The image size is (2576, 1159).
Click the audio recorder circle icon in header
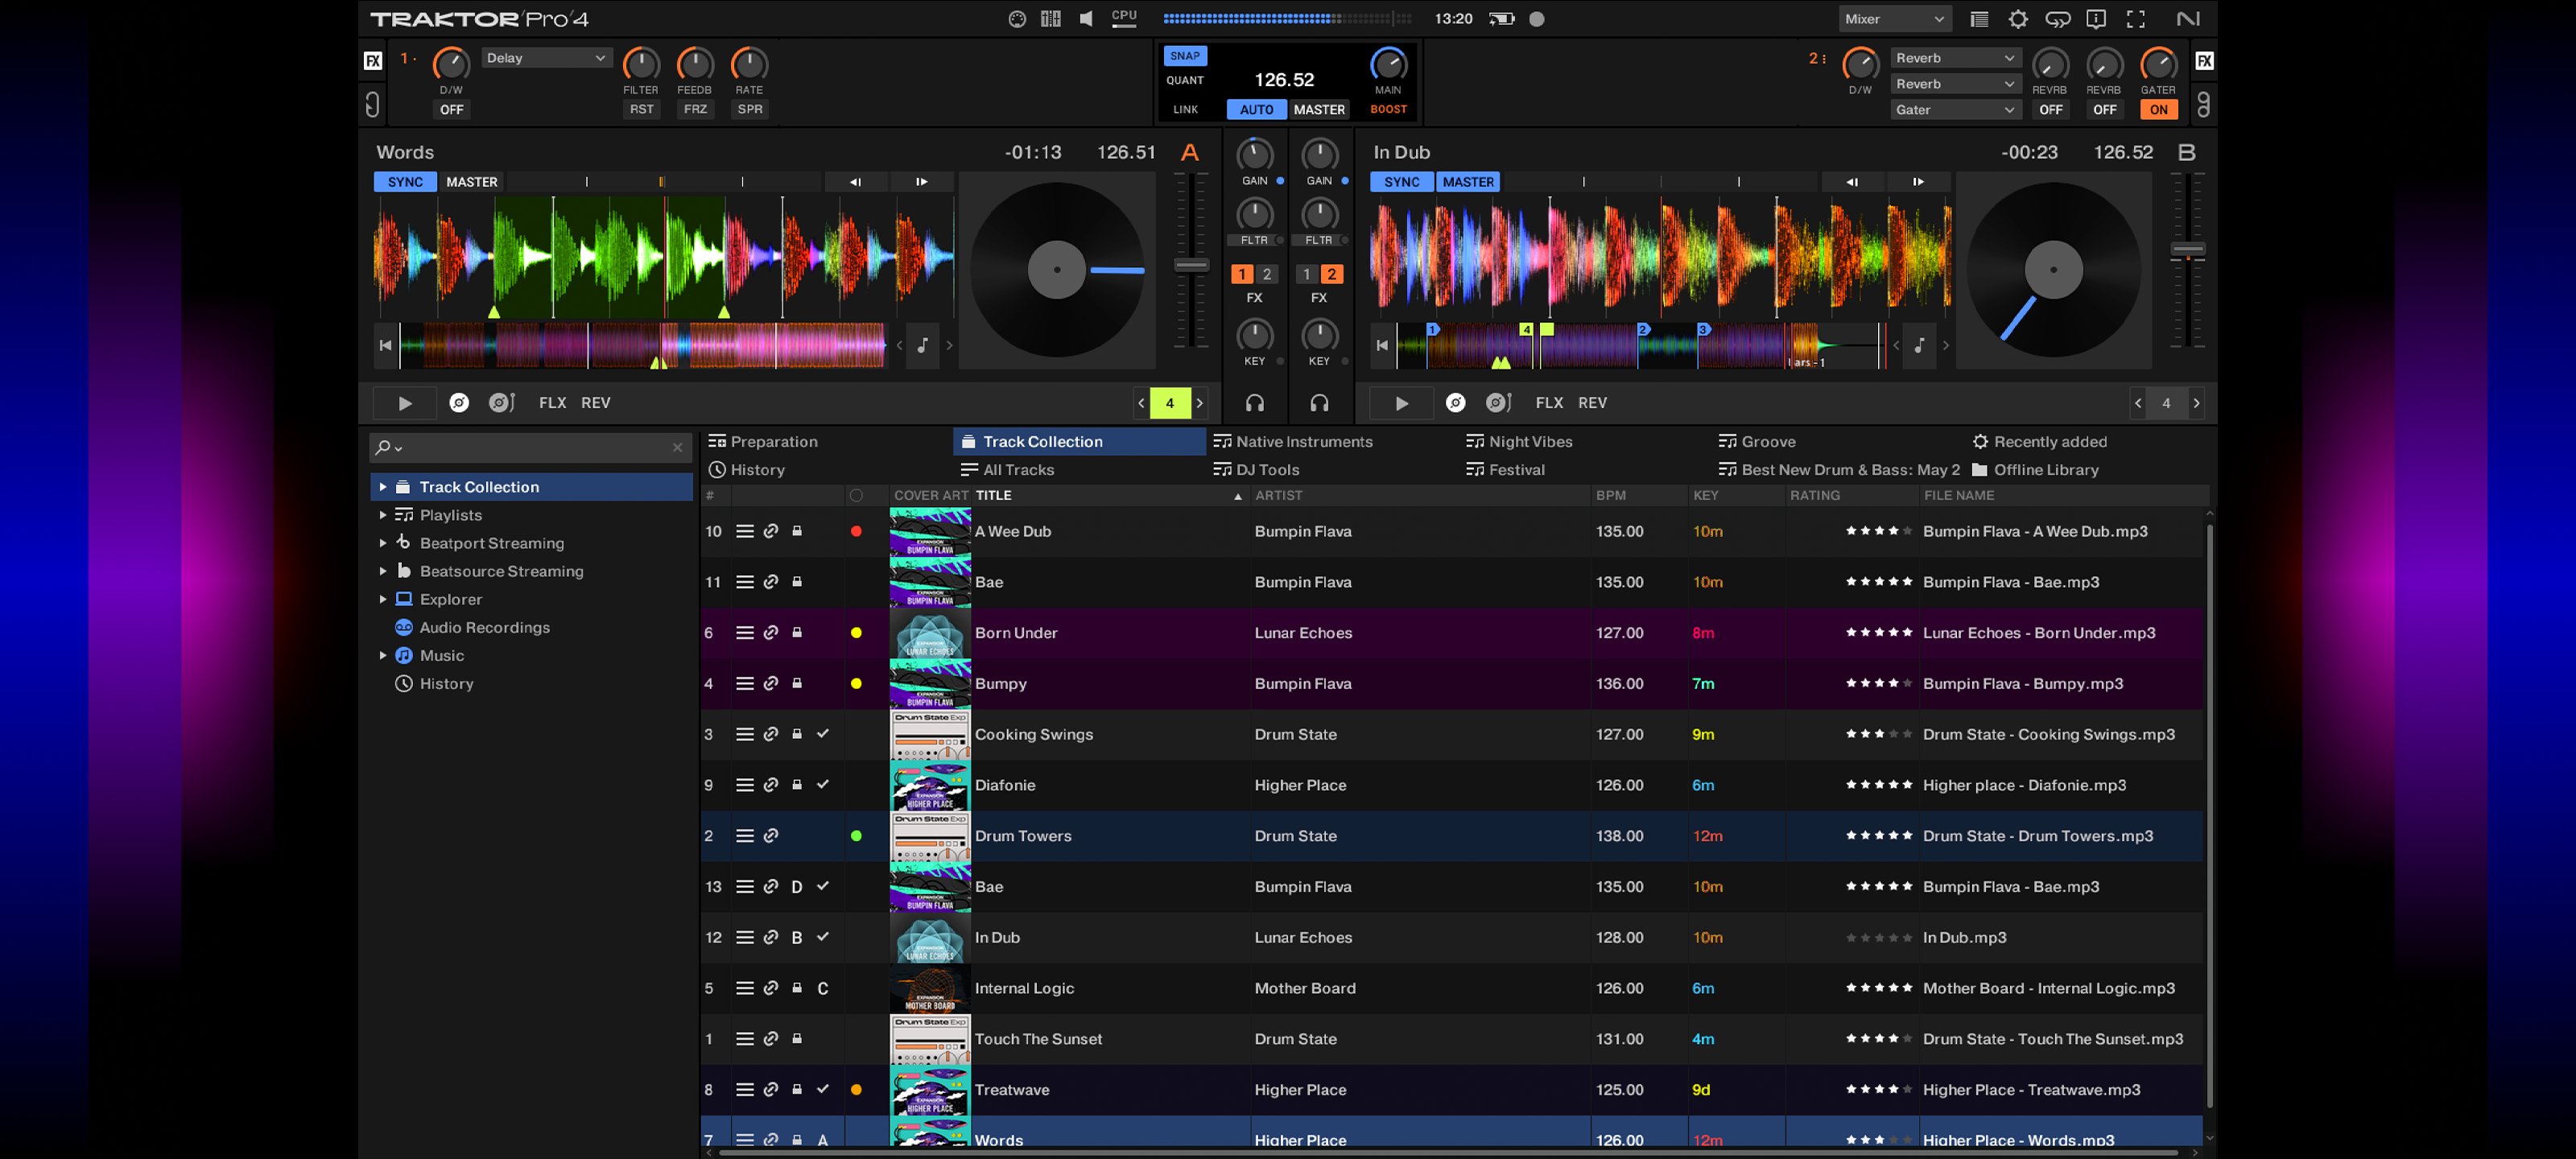[1537, 19]
